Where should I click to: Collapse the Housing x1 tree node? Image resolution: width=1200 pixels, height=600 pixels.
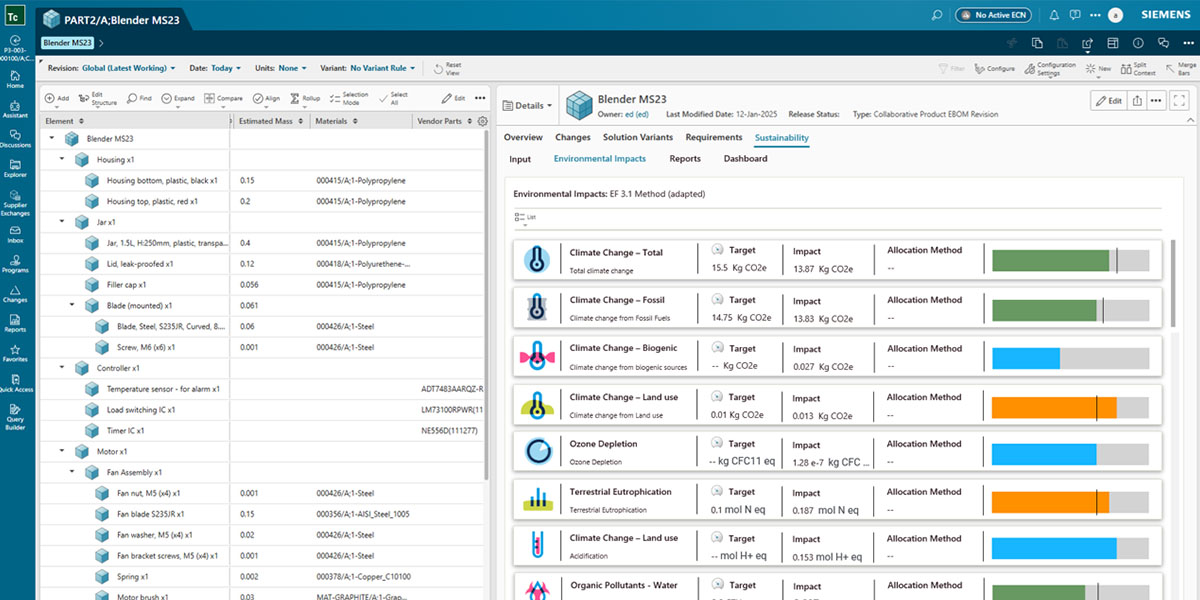tap(61, 159)
